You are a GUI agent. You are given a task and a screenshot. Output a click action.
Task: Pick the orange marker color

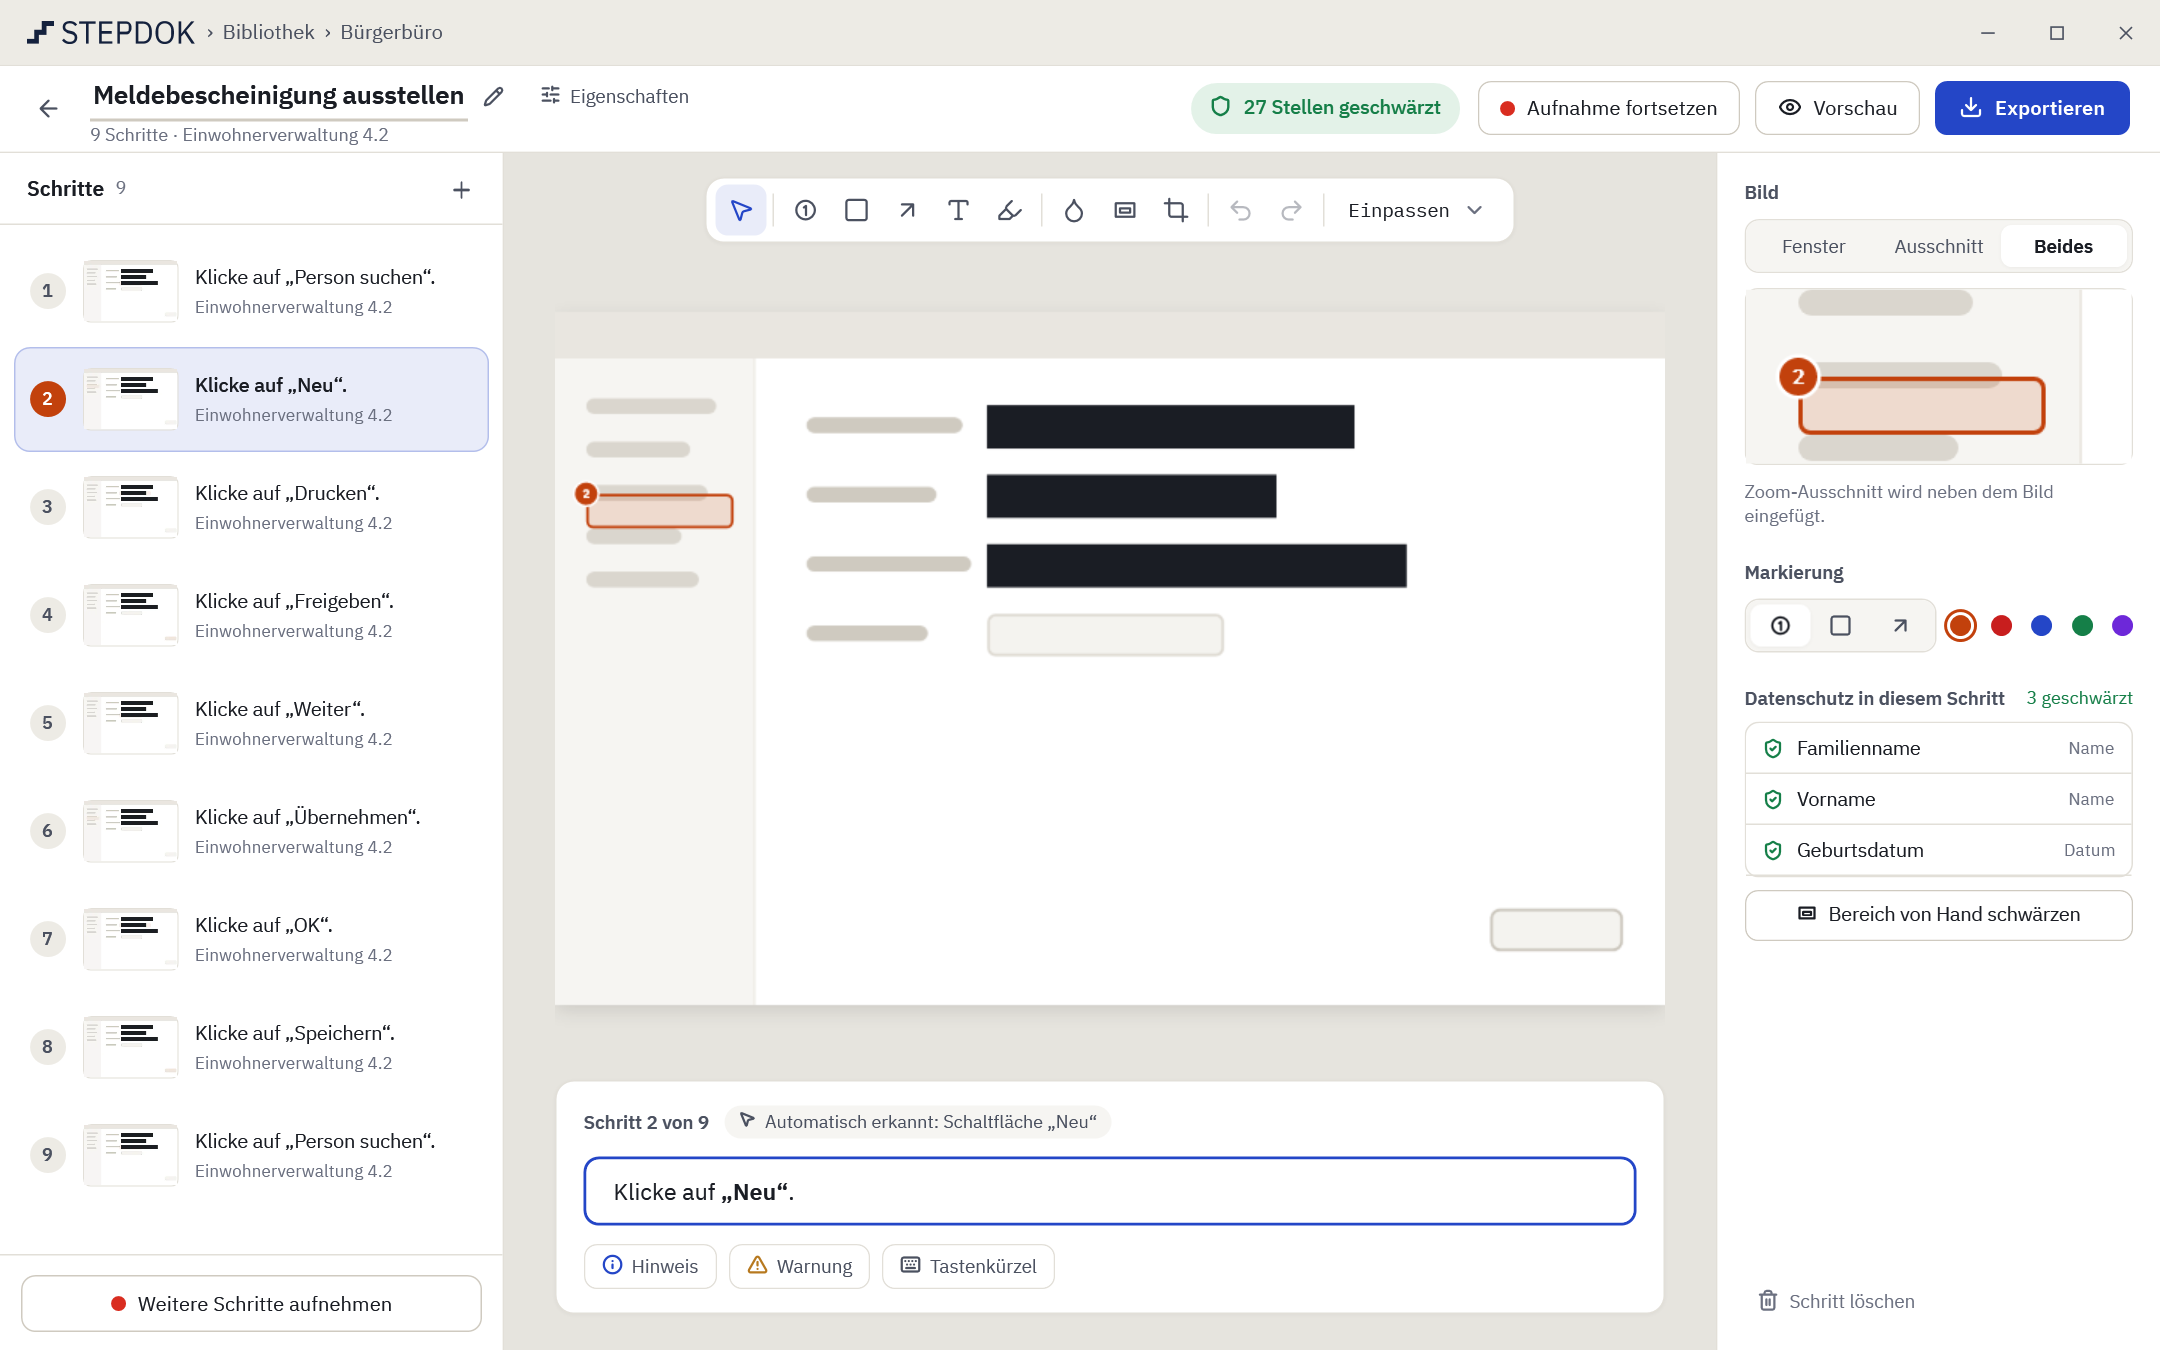[1960, 626]
